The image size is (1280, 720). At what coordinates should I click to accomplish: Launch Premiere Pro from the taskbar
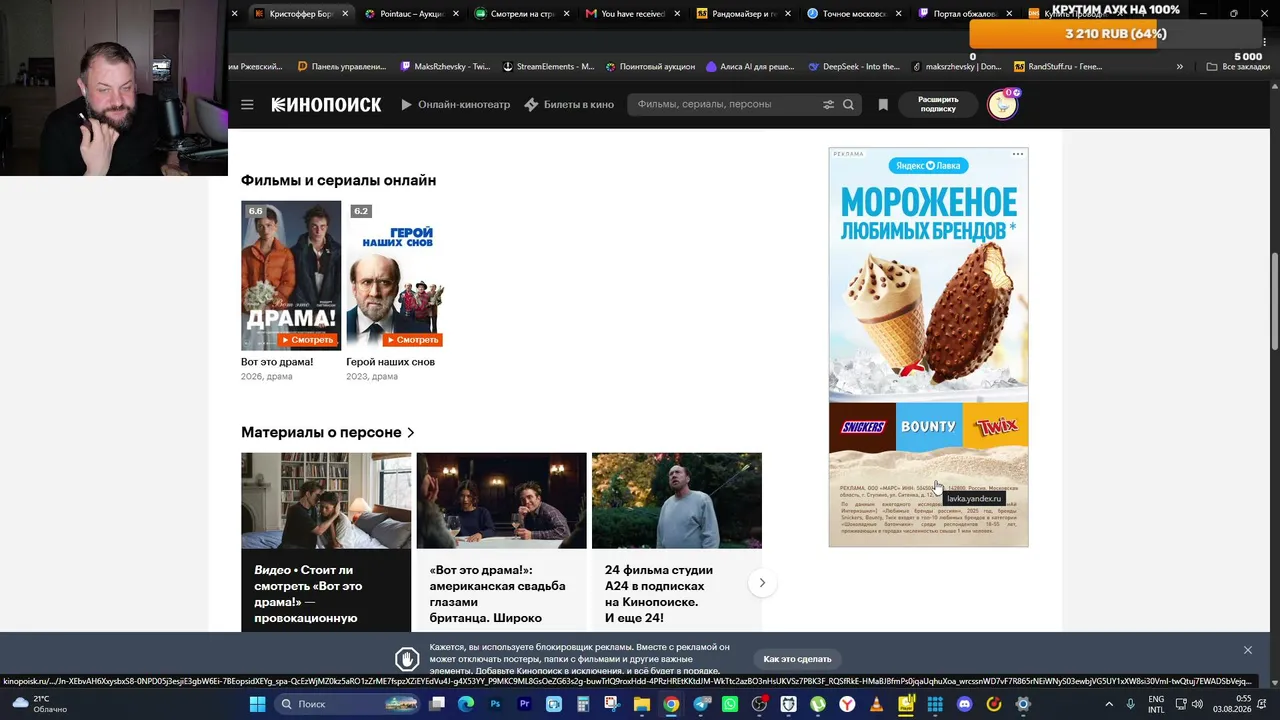pyautogui.click(x=524, y=704)
